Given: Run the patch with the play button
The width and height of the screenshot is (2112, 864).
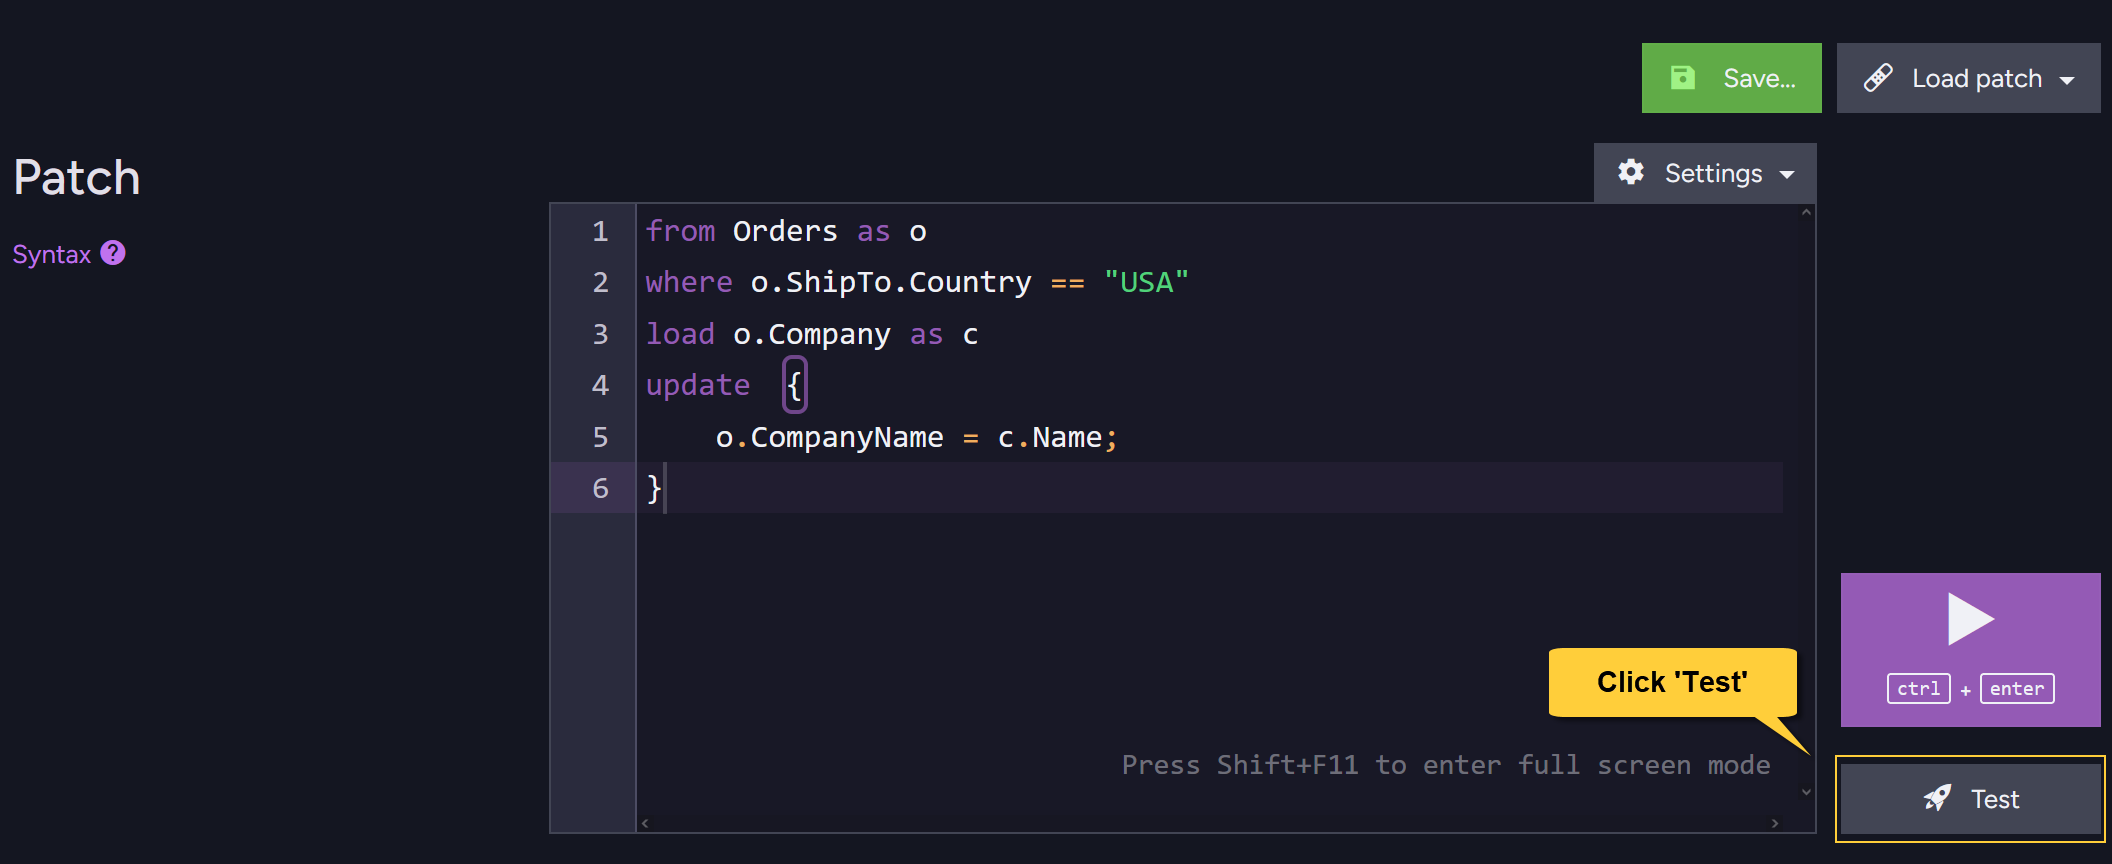Looking at the screenshot, I should pos(1970,649).
